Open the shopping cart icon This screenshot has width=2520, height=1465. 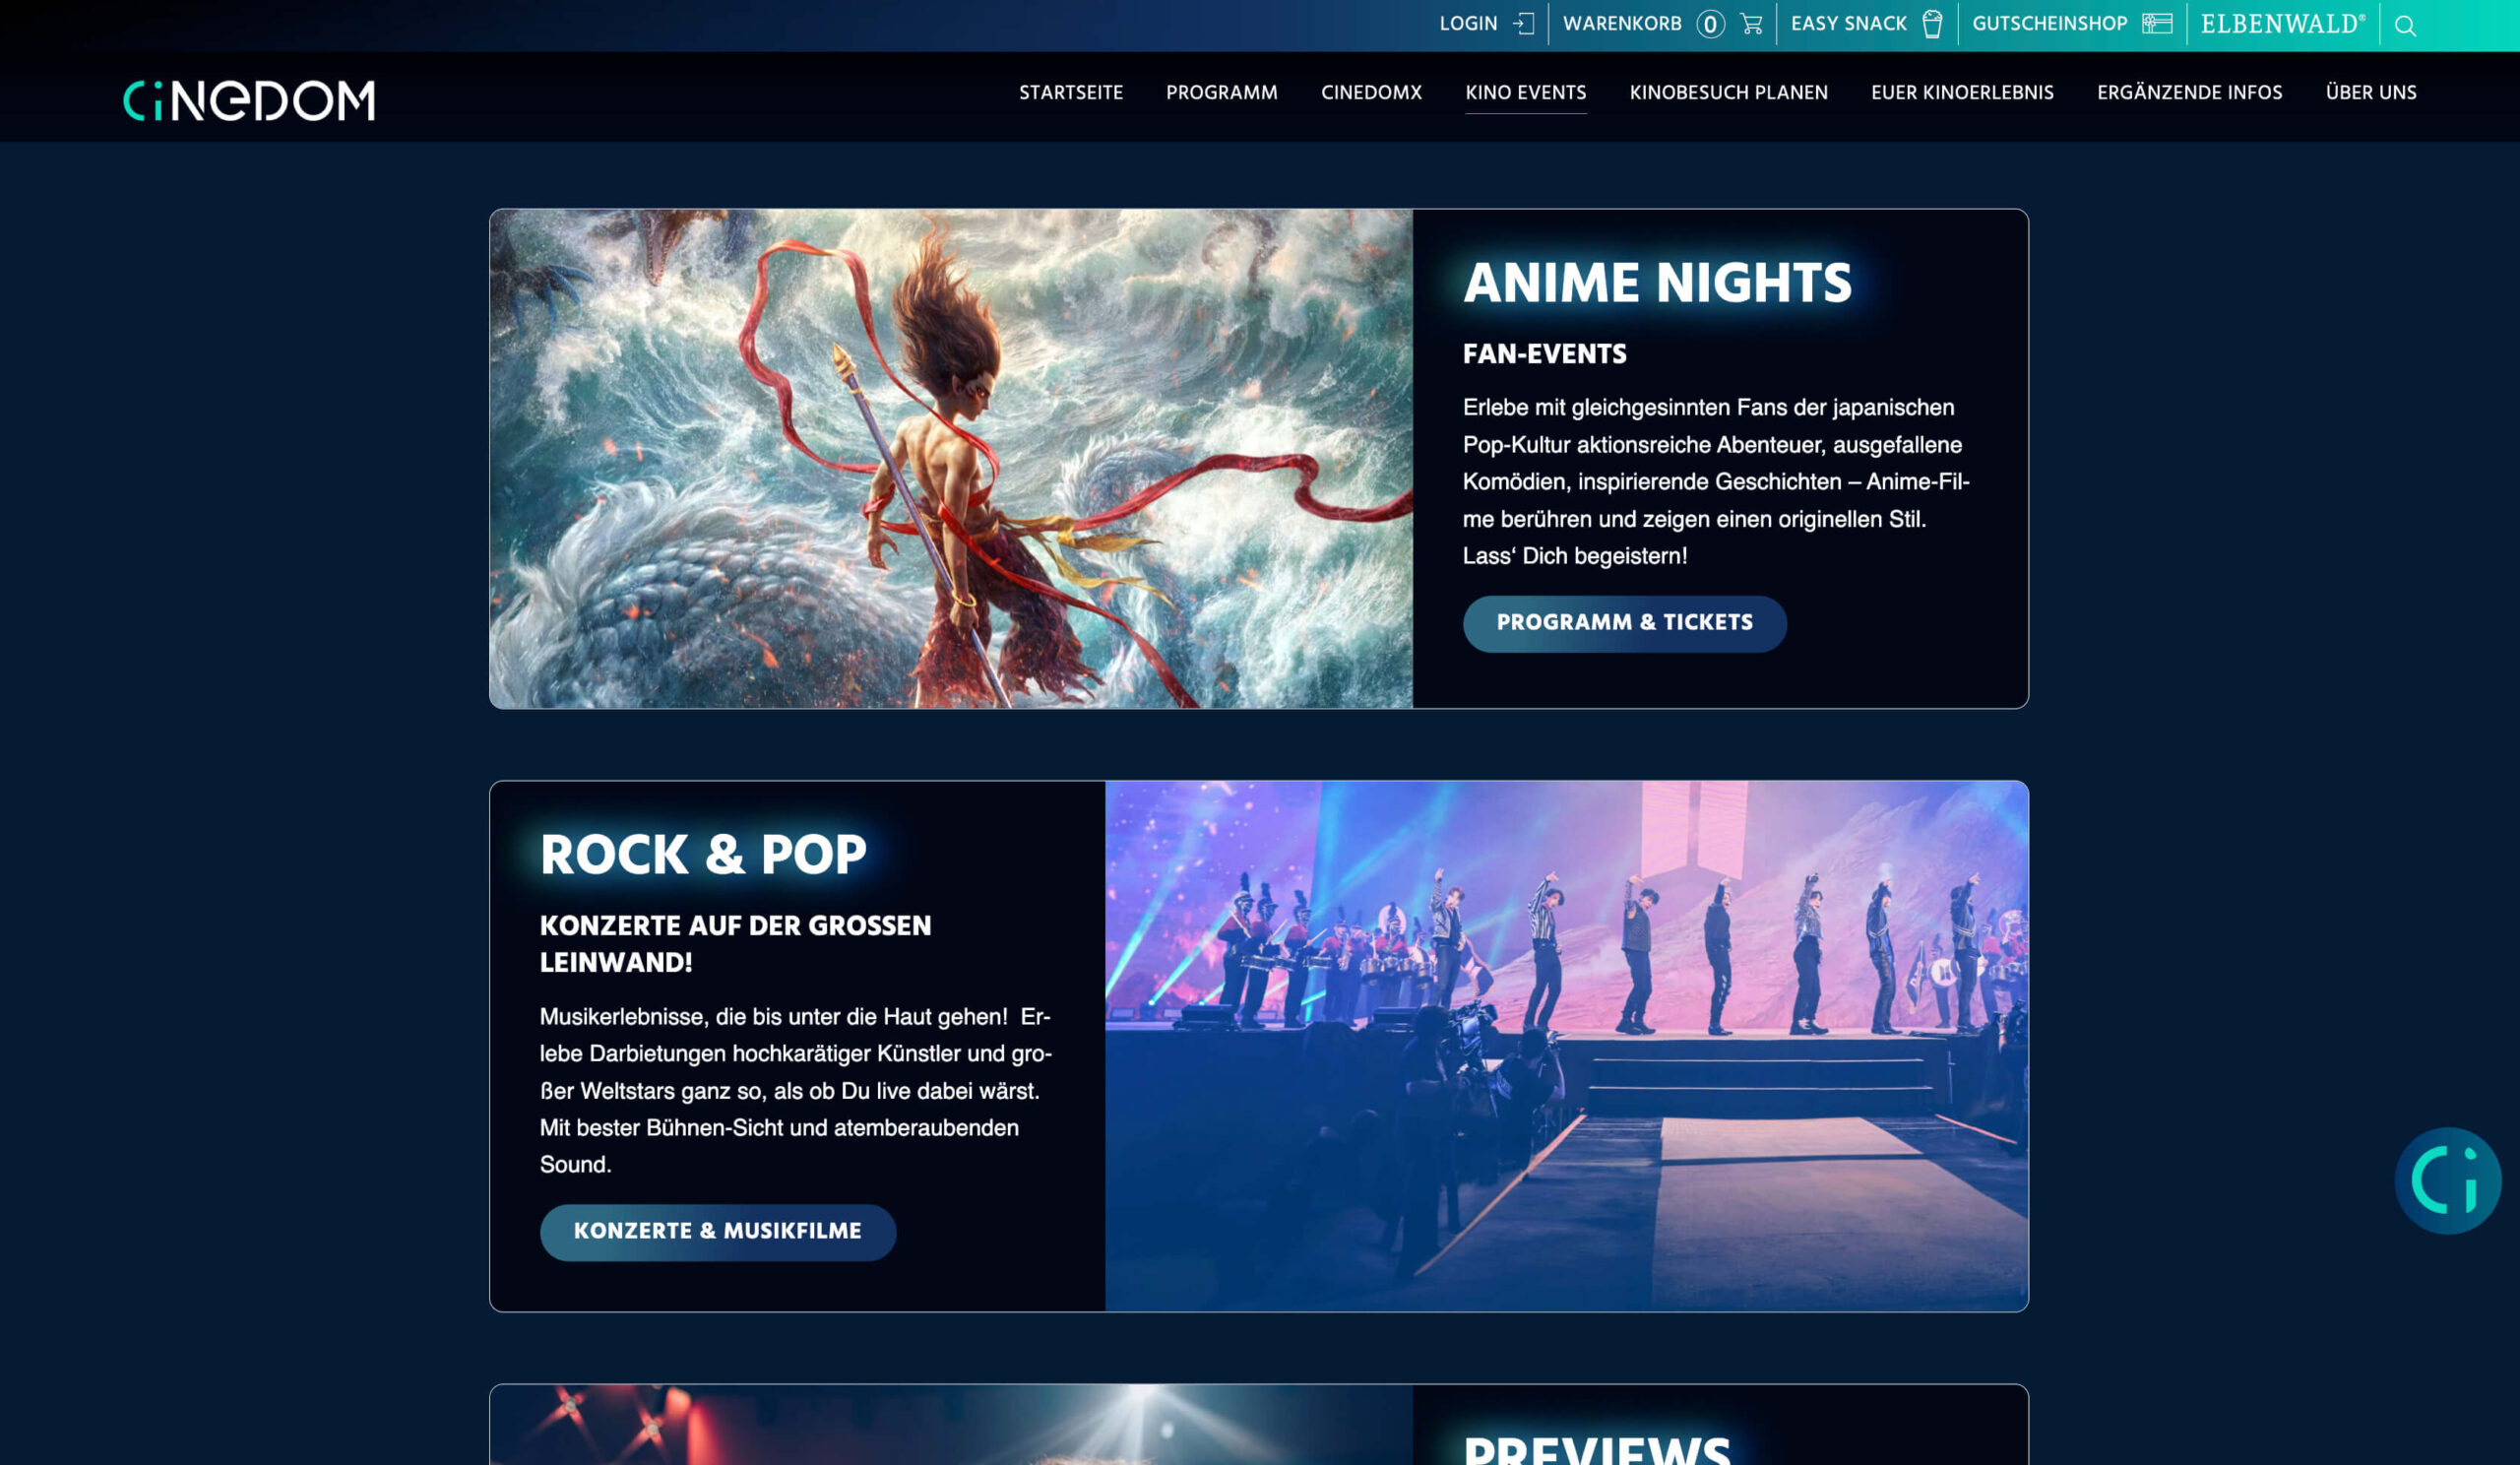coord(1751,24)
